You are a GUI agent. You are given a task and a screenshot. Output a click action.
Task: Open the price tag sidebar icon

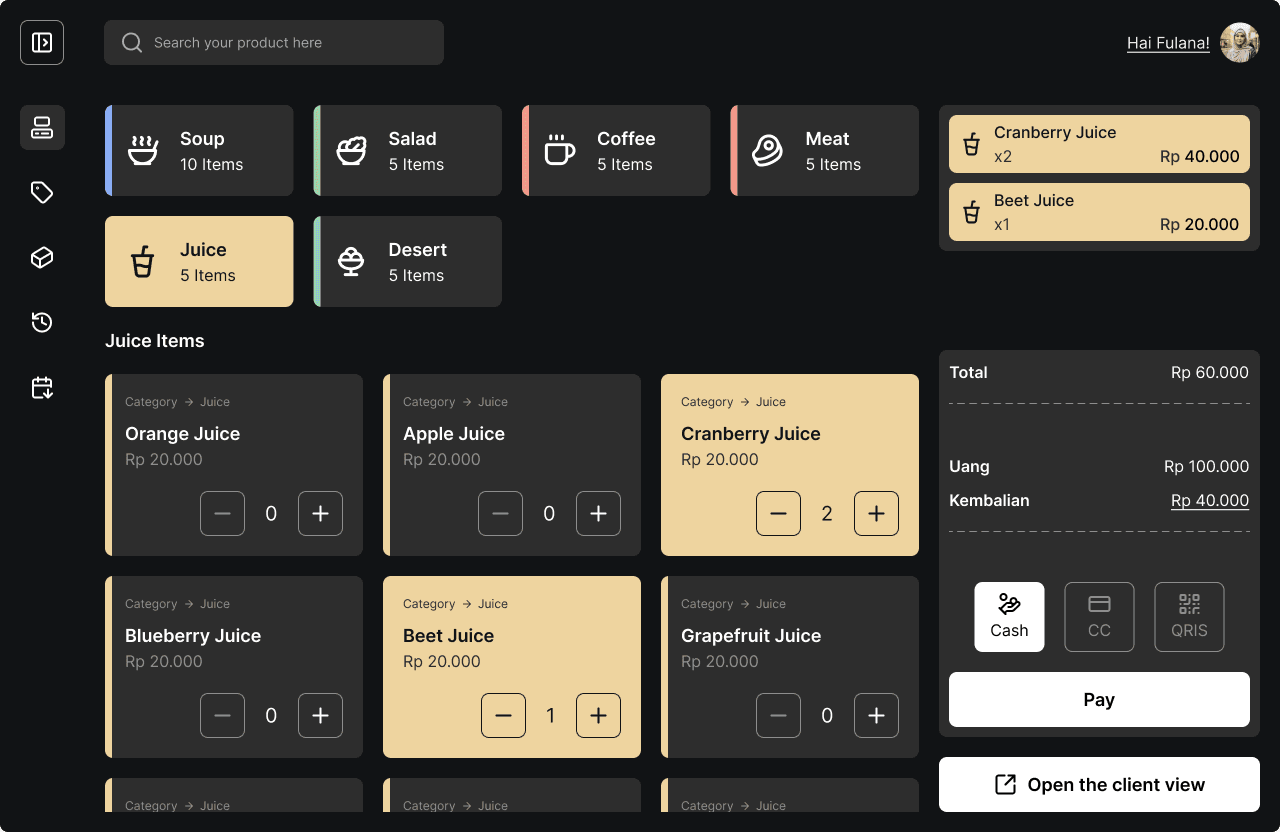(x=42, y=193)
